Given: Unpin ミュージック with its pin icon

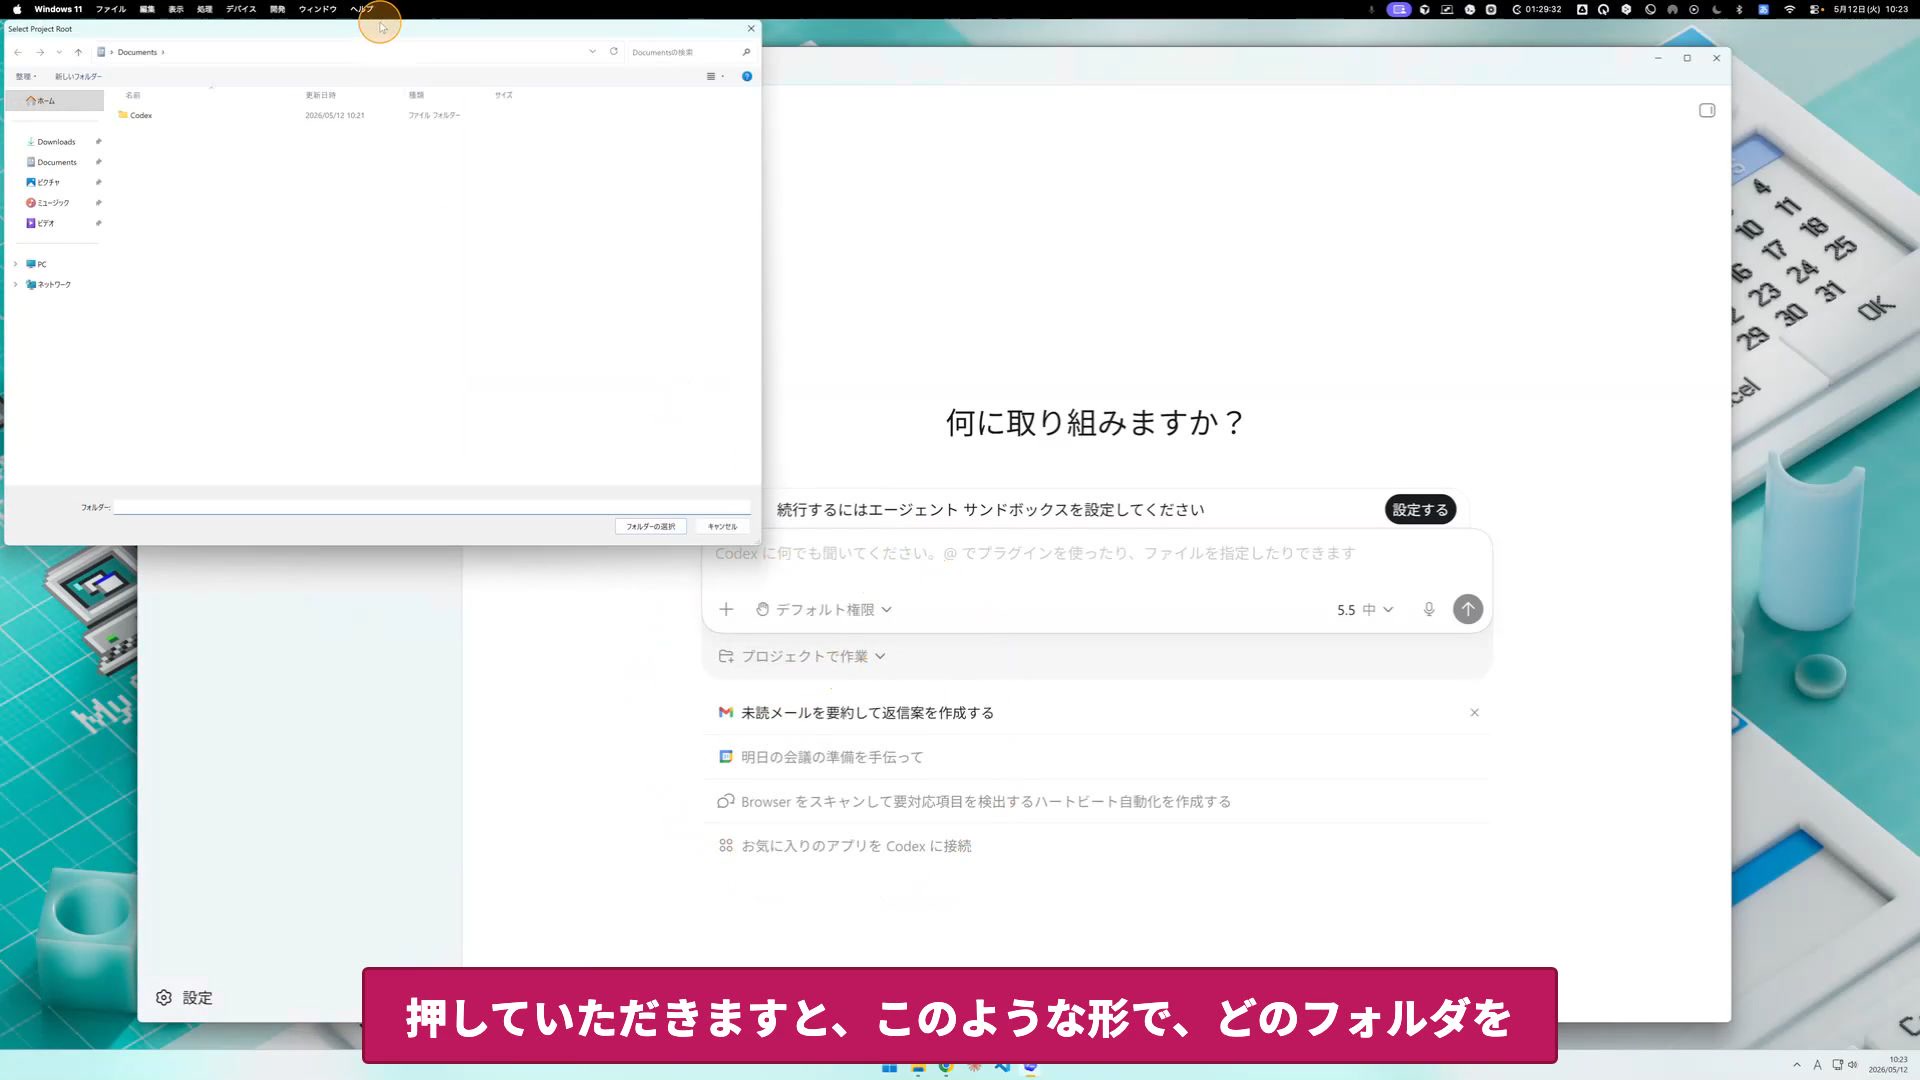Looking at the screenshot, I should (x=98, y=203).
